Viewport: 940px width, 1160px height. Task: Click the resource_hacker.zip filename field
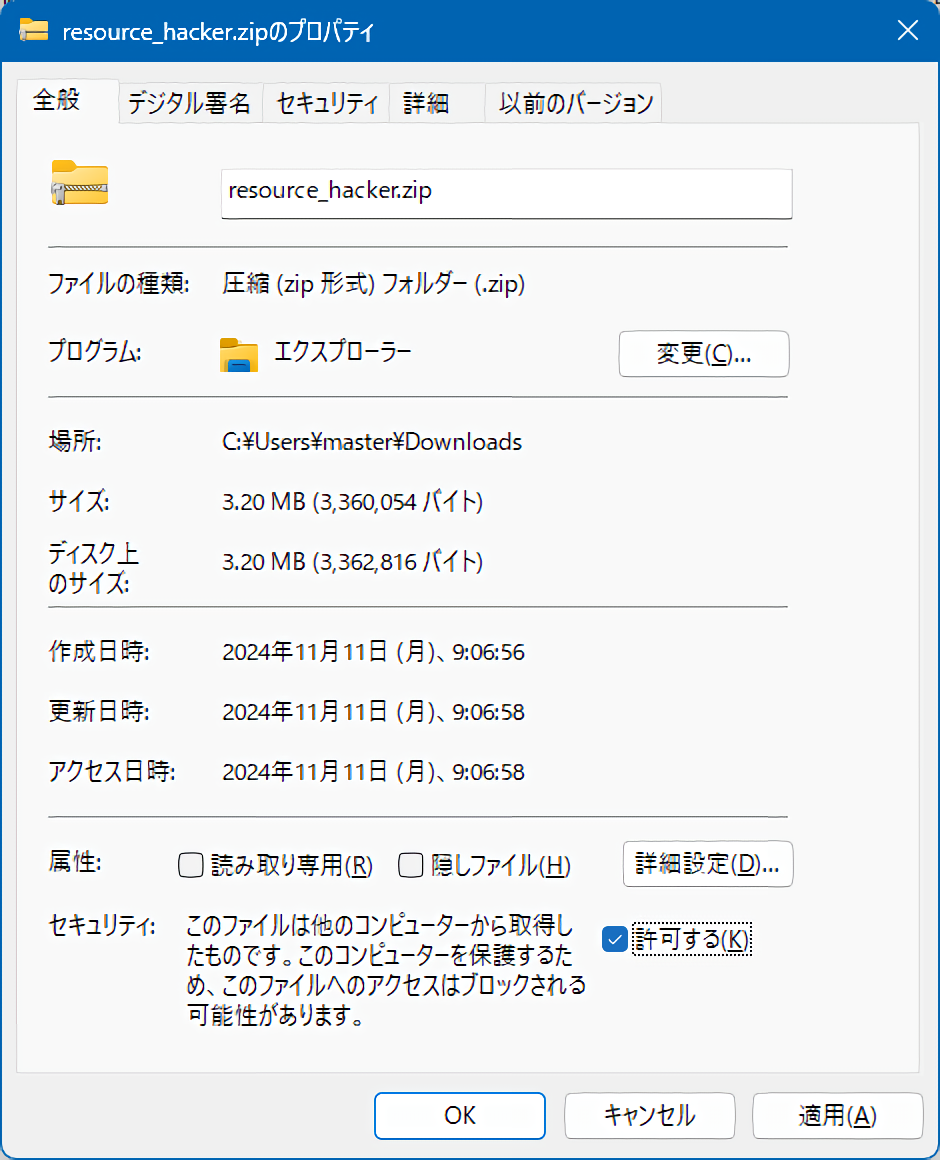click(x=506, y=192)
